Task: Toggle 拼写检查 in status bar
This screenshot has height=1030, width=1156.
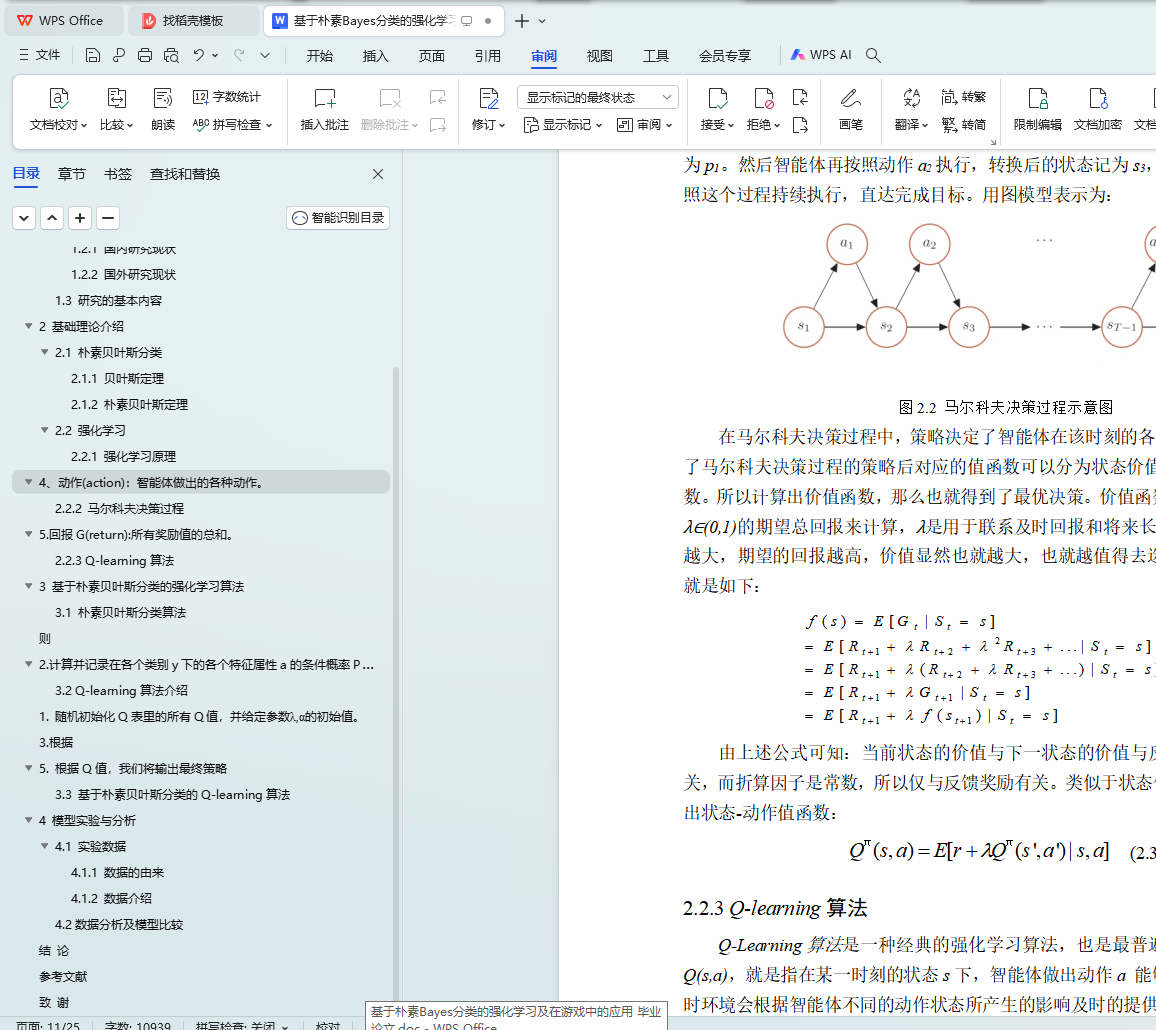Action: (x=242, y=1025)
